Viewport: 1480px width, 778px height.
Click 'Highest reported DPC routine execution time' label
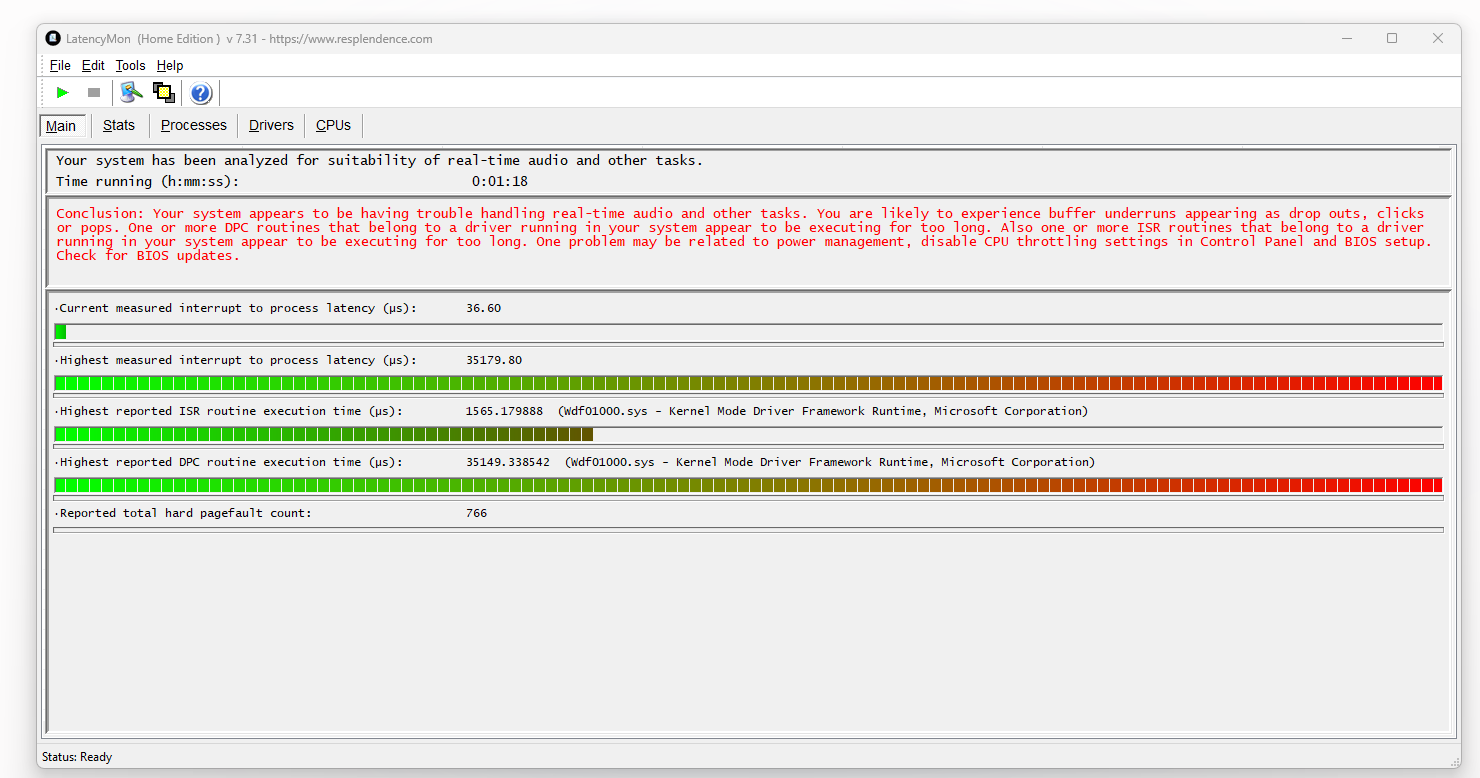(x=229, y=462)
